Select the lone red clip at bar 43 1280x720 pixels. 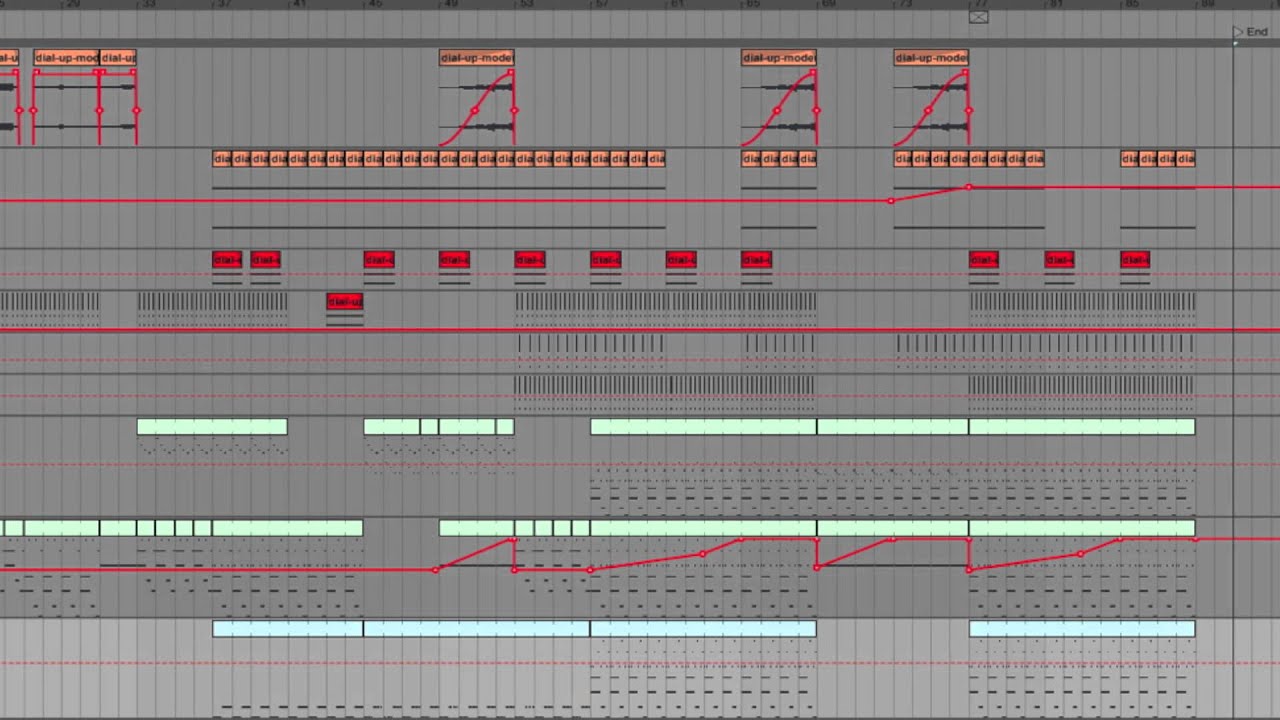[x=345, y=301]
